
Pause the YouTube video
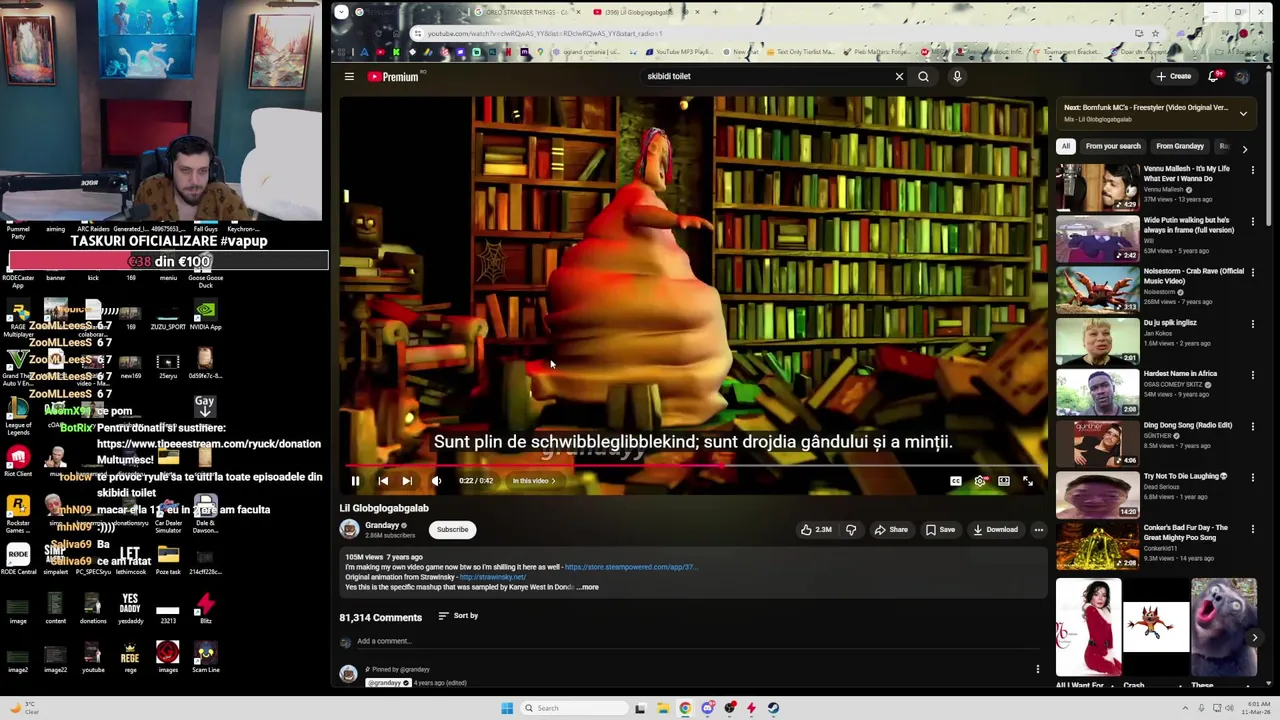[355, 481]
